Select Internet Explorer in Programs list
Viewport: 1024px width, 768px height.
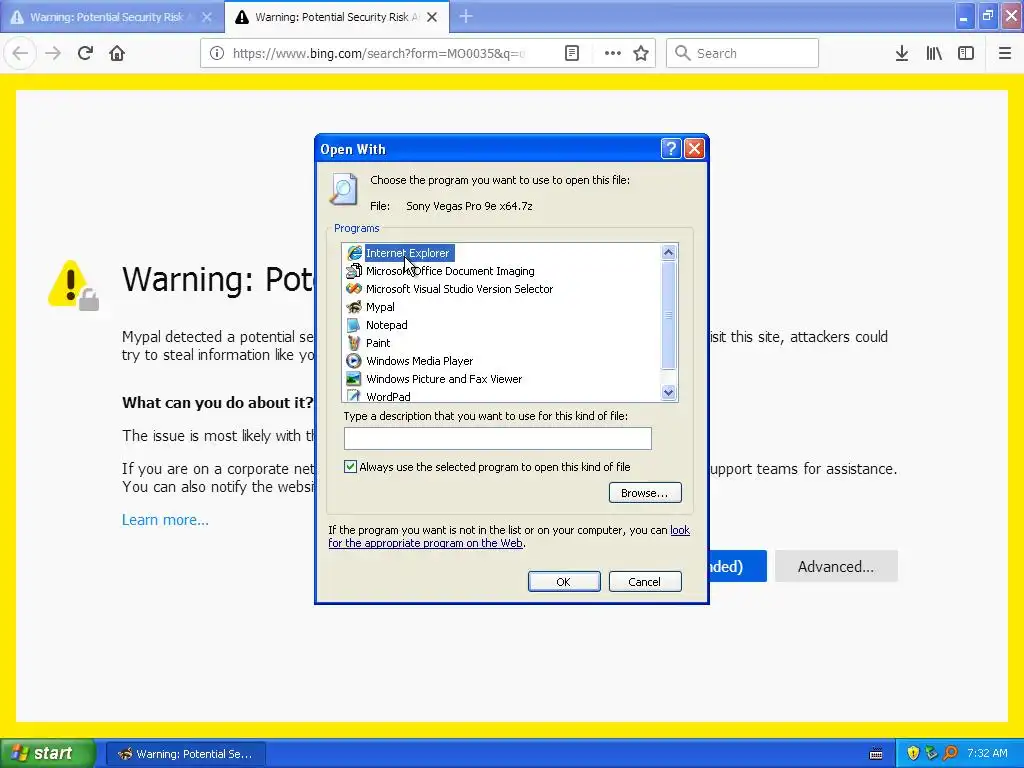(x=408, y=253)
